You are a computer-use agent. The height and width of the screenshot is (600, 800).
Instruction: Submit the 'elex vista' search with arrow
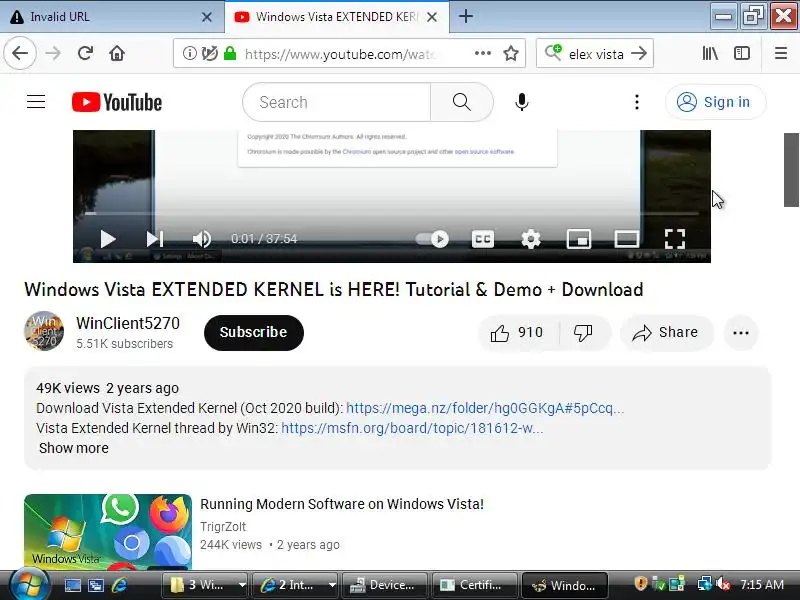(639, 53)
